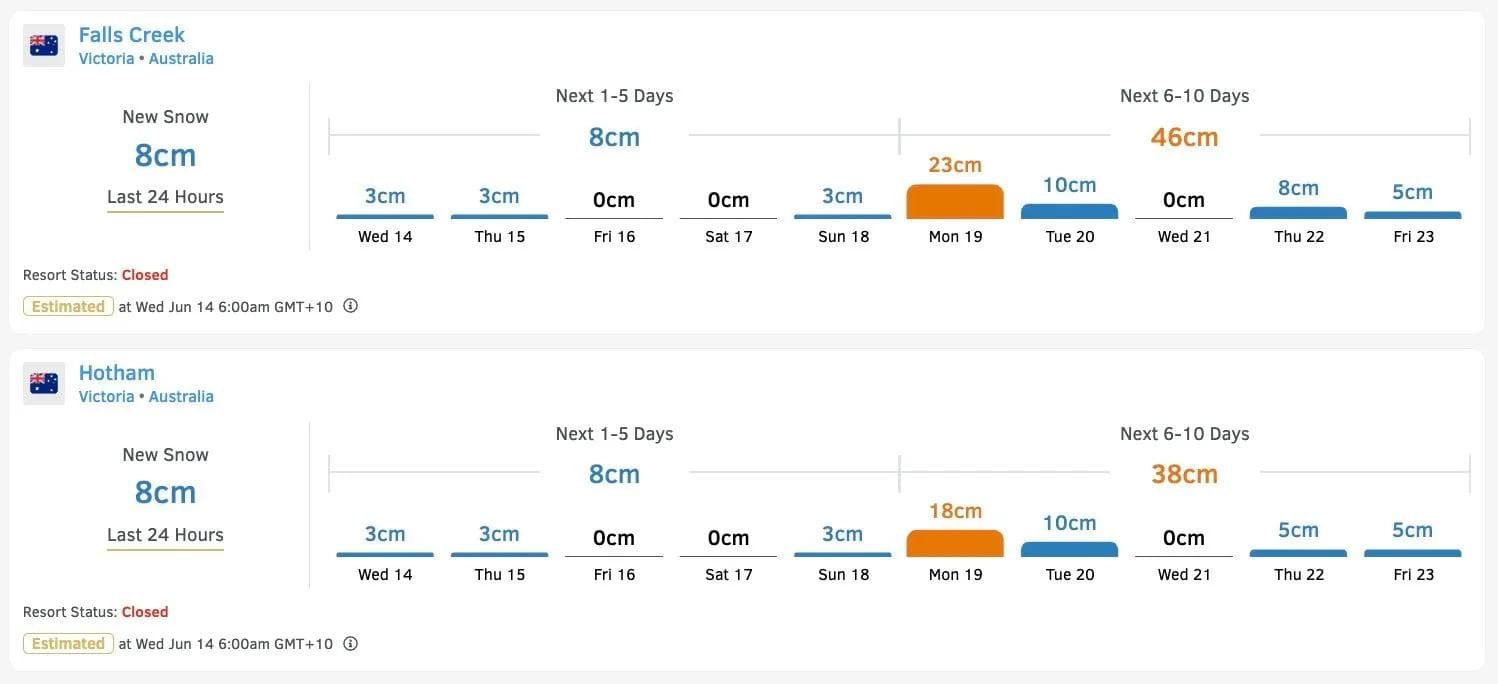Click Falls Creek orange 23cm Monday bar
1498x684 pixels.
point(955,201)
